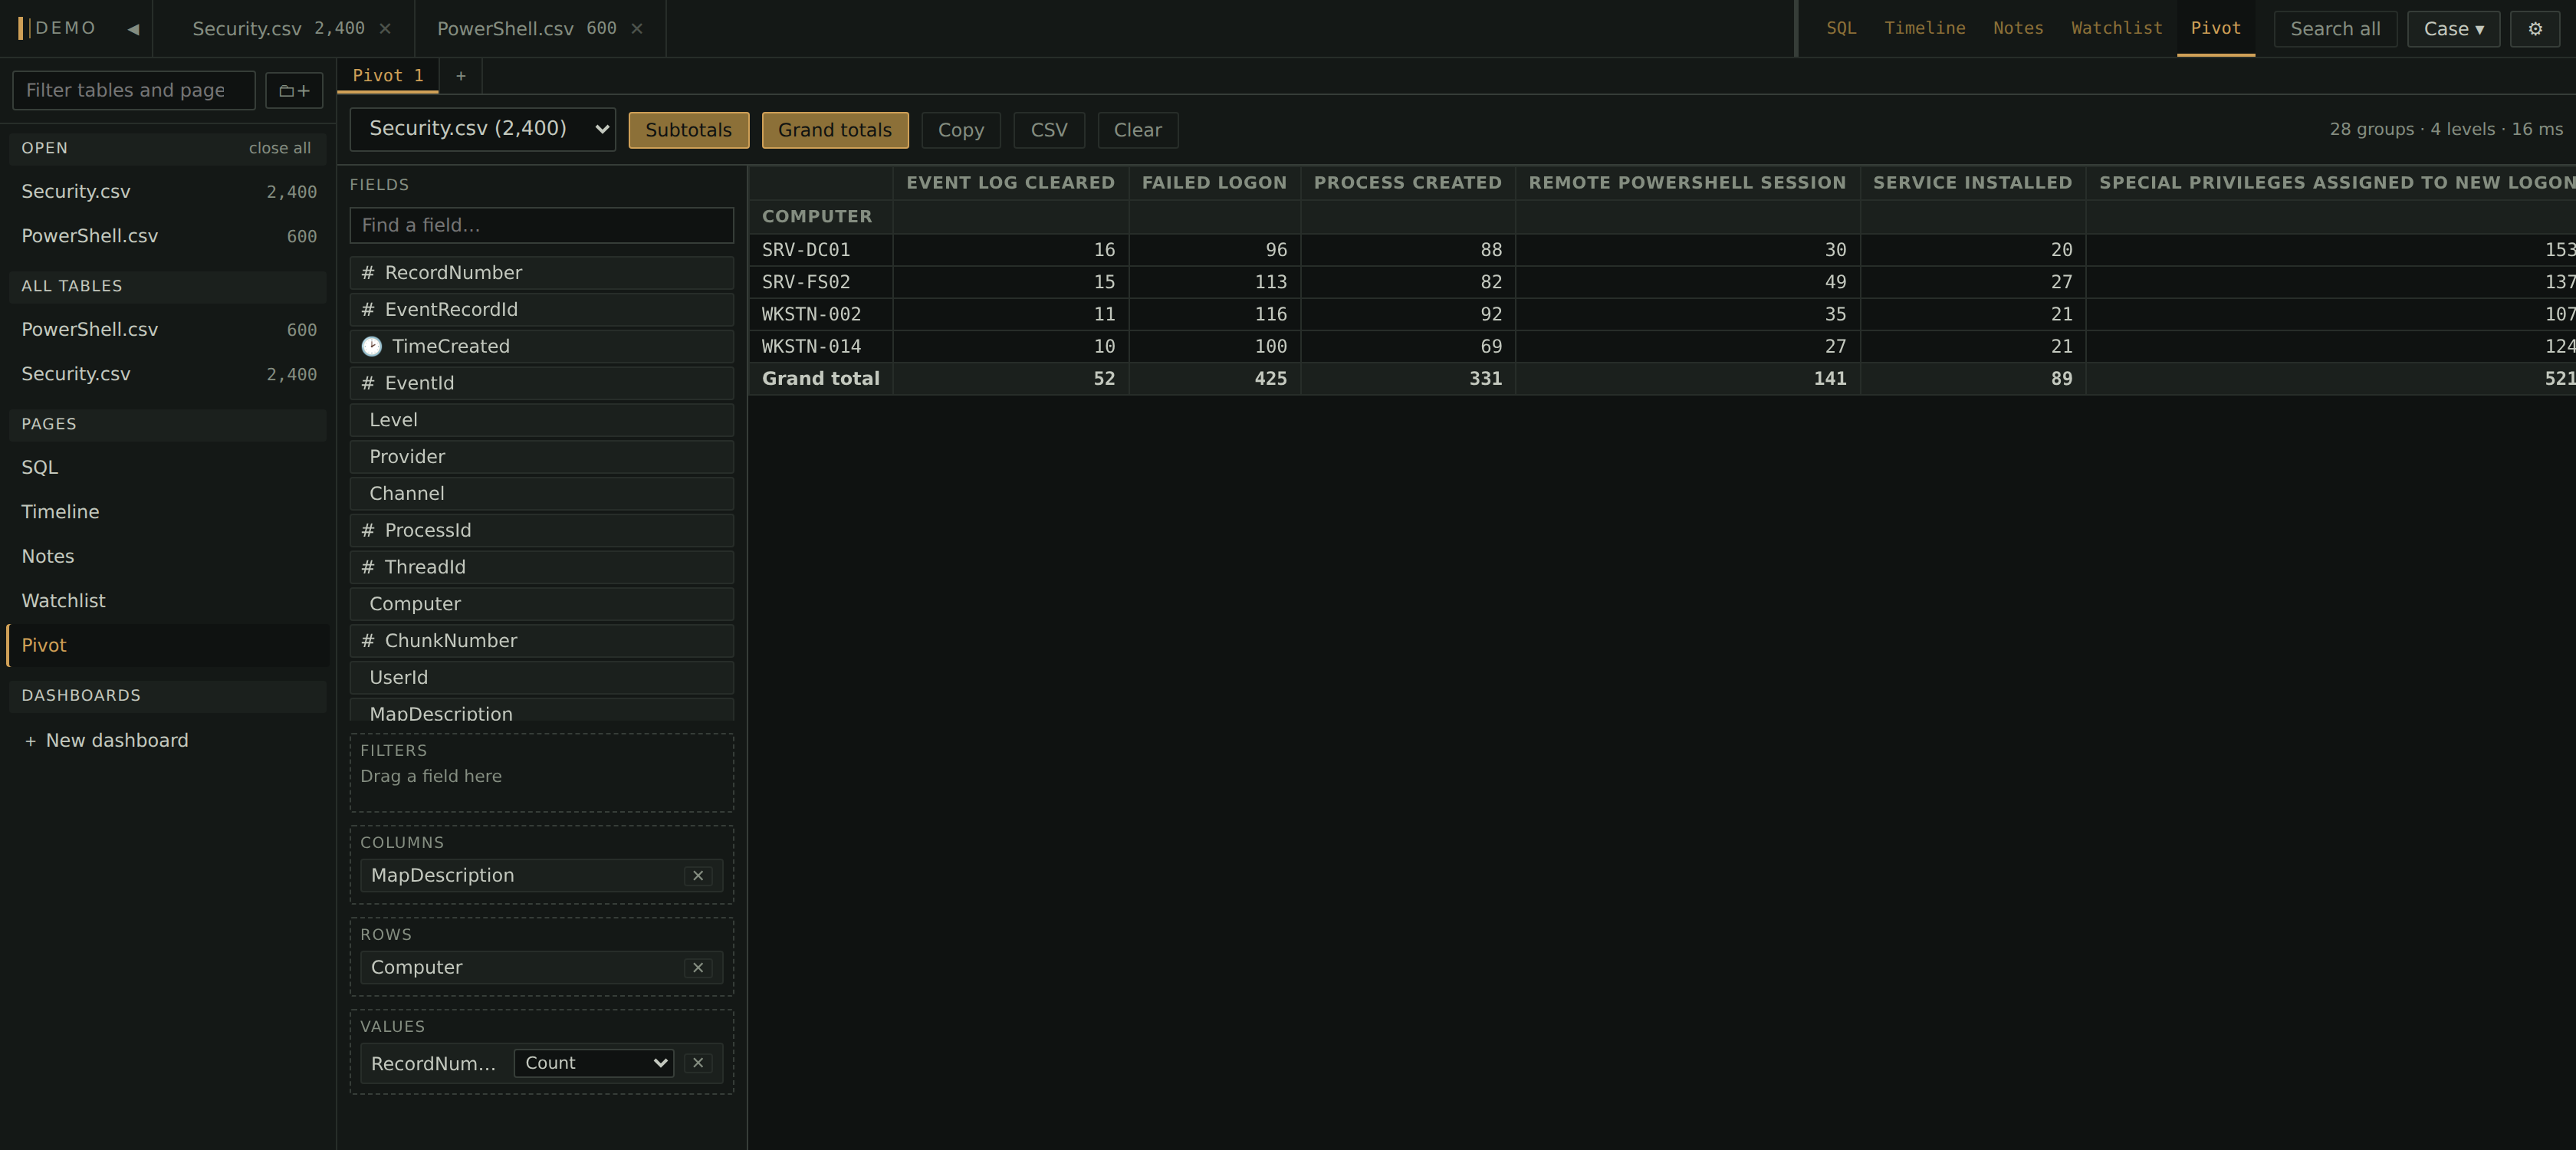The height and width of the screenshot is (1150, 2576).
Task: Toggle Grand totals off
Action: pos(835,130)
